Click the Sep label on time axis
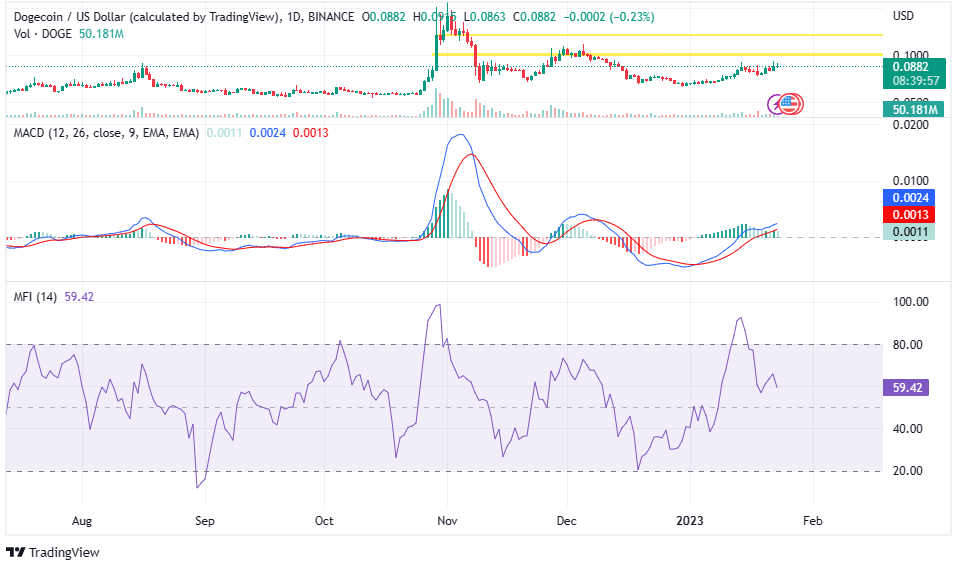Viewport: 960px width, 570px height. pos(204,521)
